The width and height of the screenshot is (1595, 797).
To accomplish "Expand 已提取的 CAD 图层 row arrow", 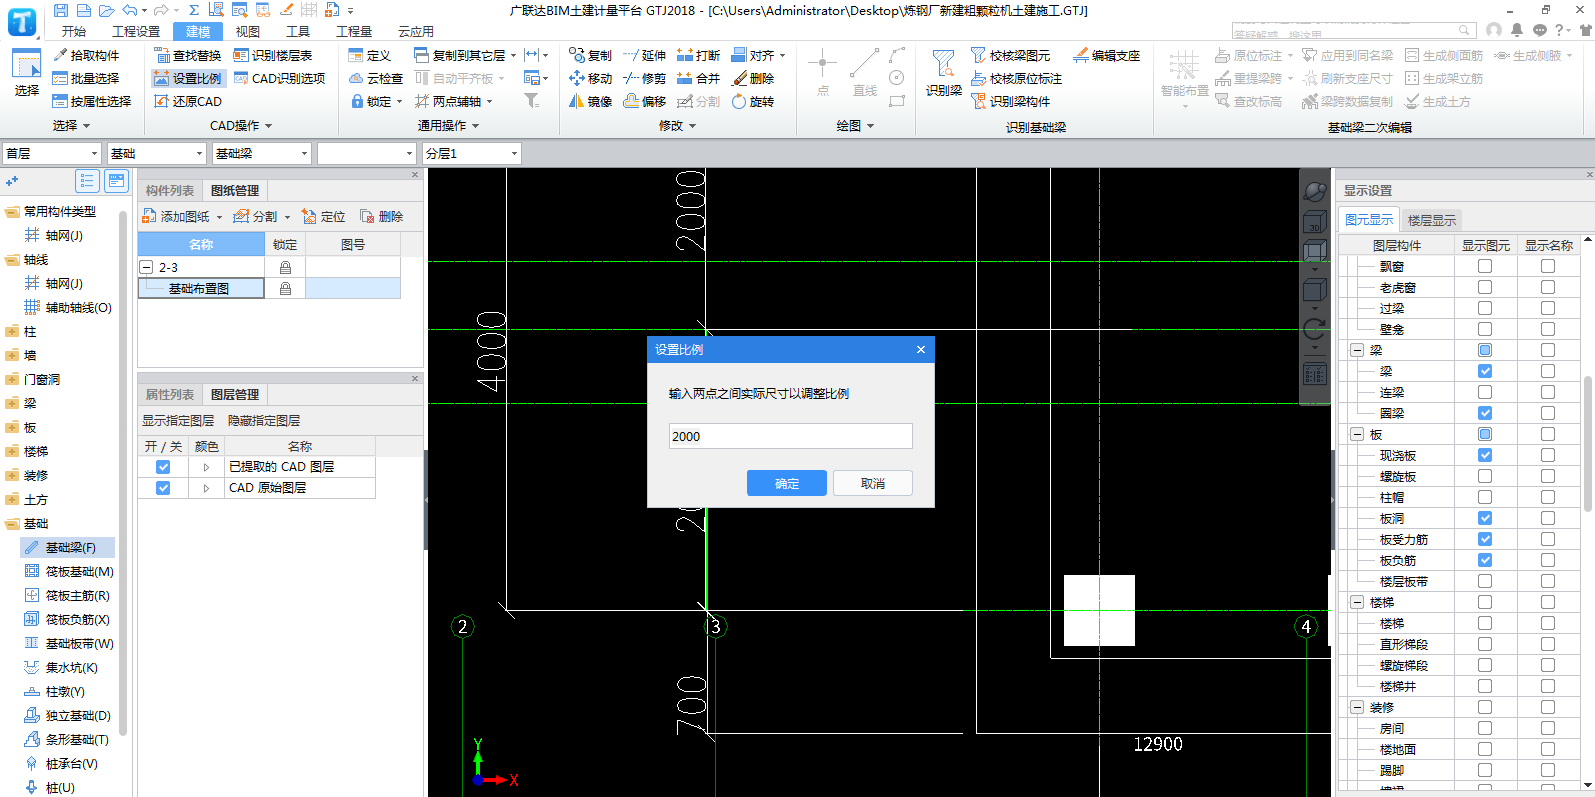I will point(206,467).
